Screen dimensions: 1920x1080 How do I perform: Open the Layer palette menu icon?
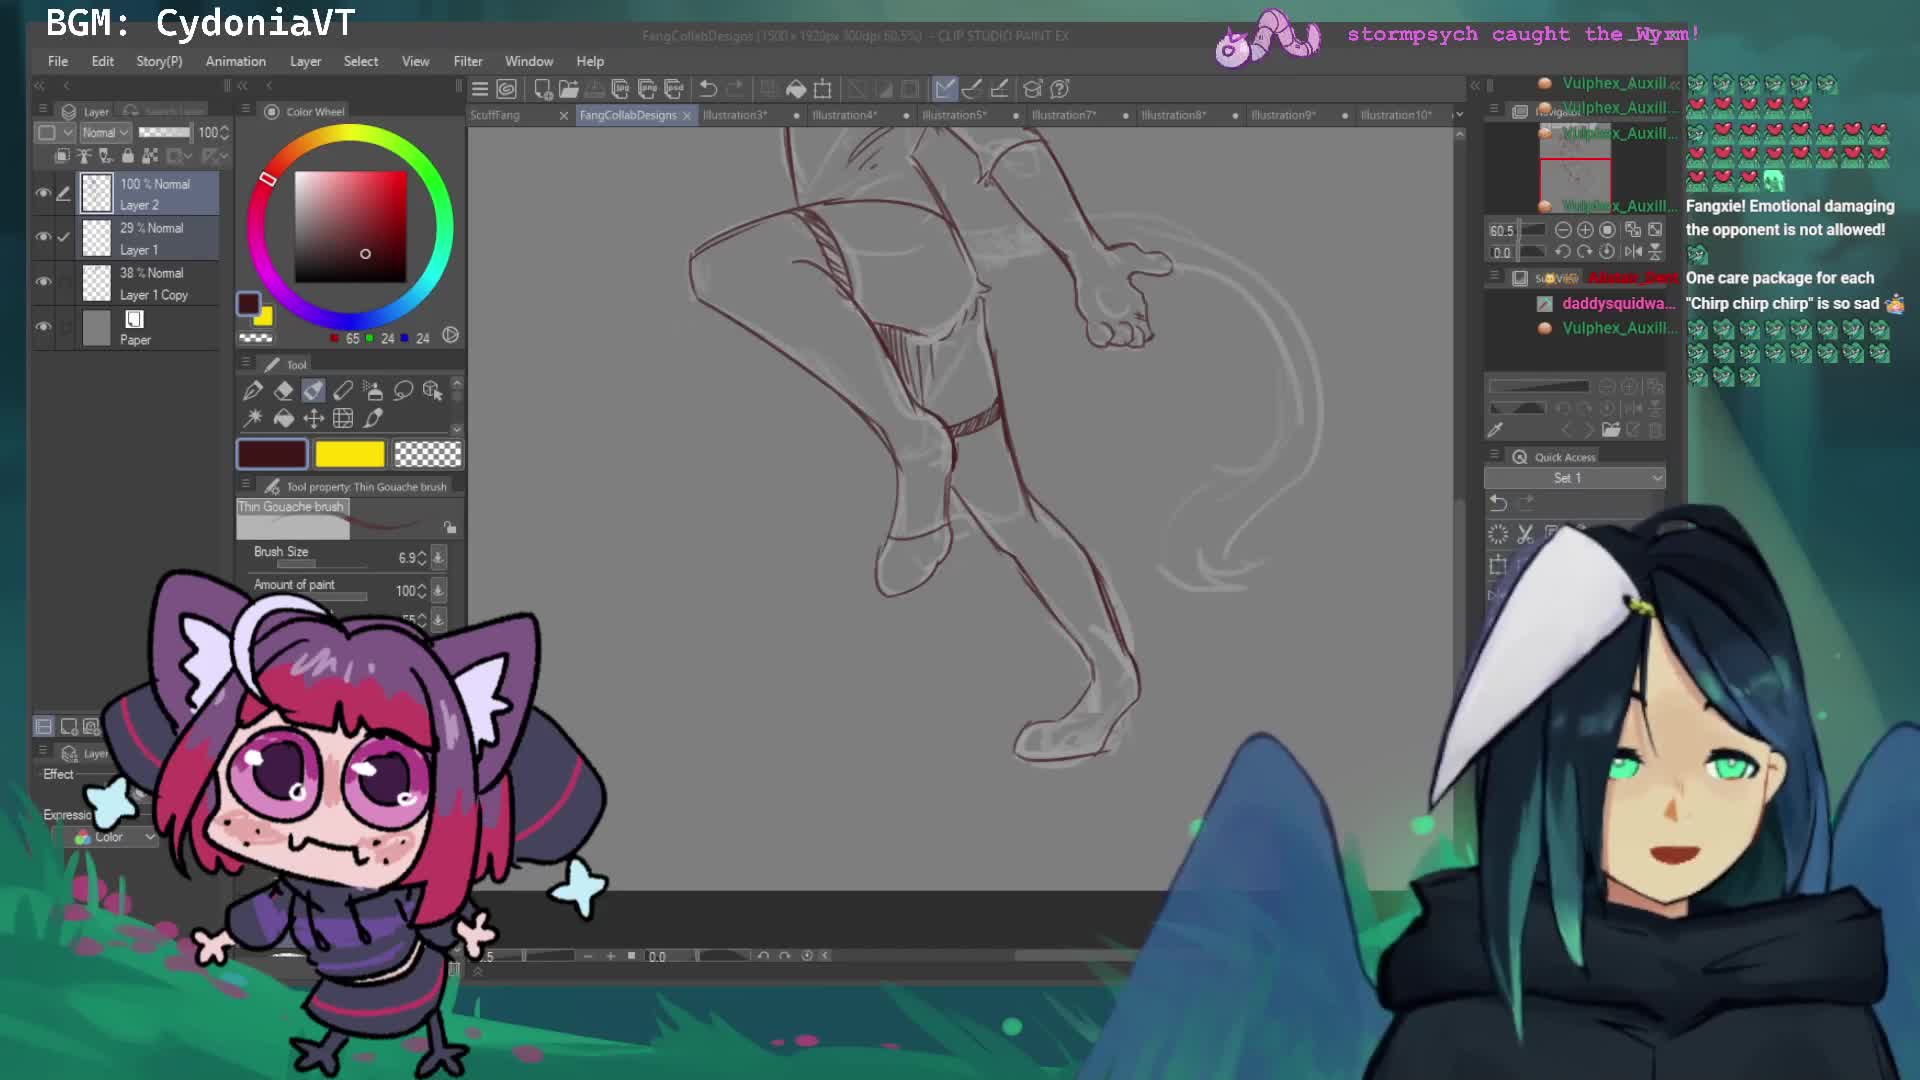click(43, 110)
